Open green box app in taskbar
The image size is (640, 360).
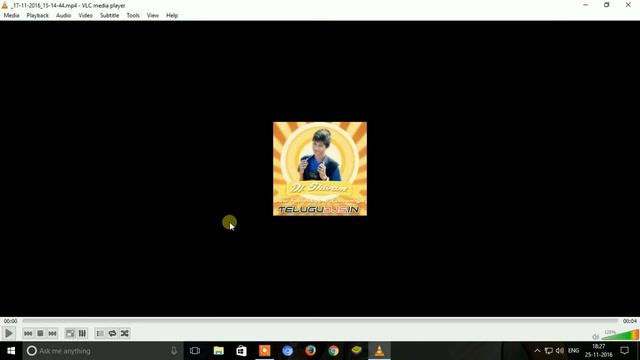coord(356,351)
